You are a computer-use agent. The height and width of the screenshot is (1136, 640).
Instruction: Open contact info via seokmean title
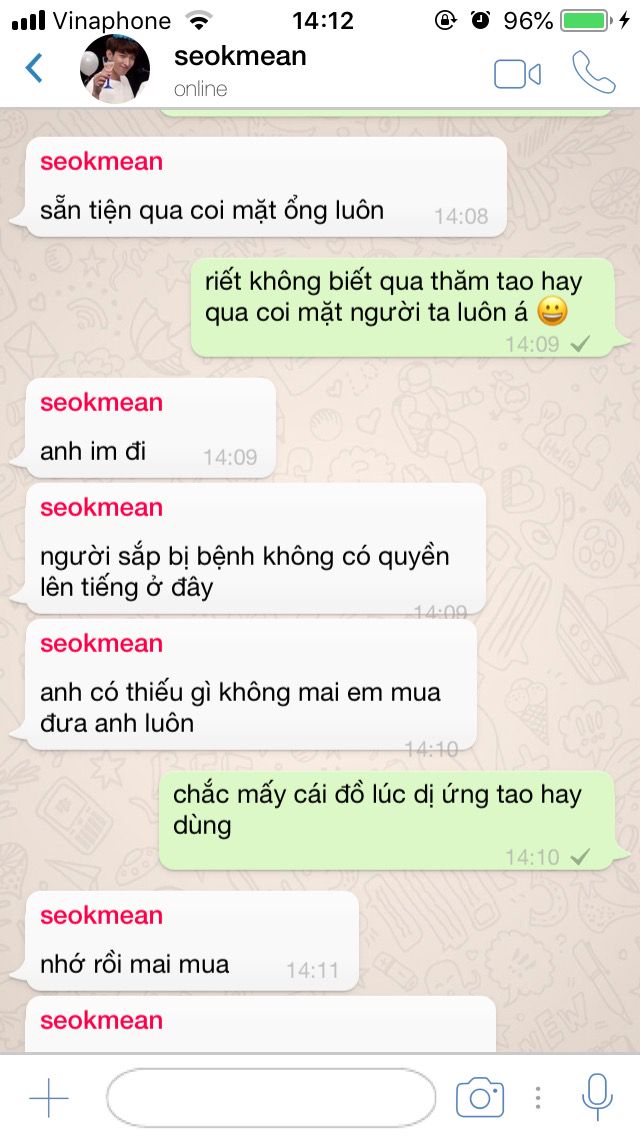pos(240,57)
